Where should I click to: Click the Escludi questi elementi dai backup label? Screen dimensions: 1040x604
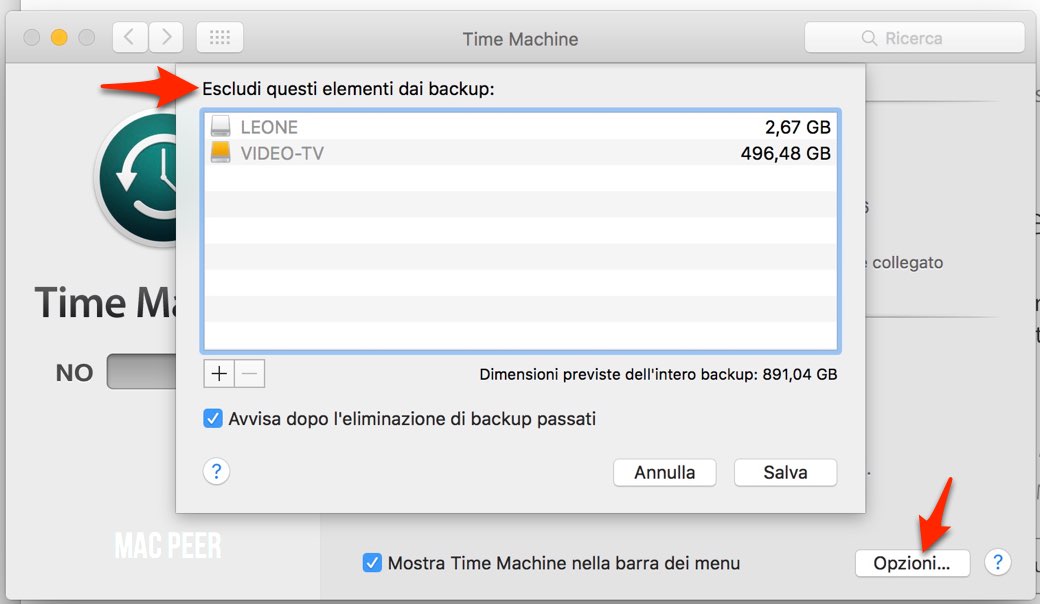(348, 89)
